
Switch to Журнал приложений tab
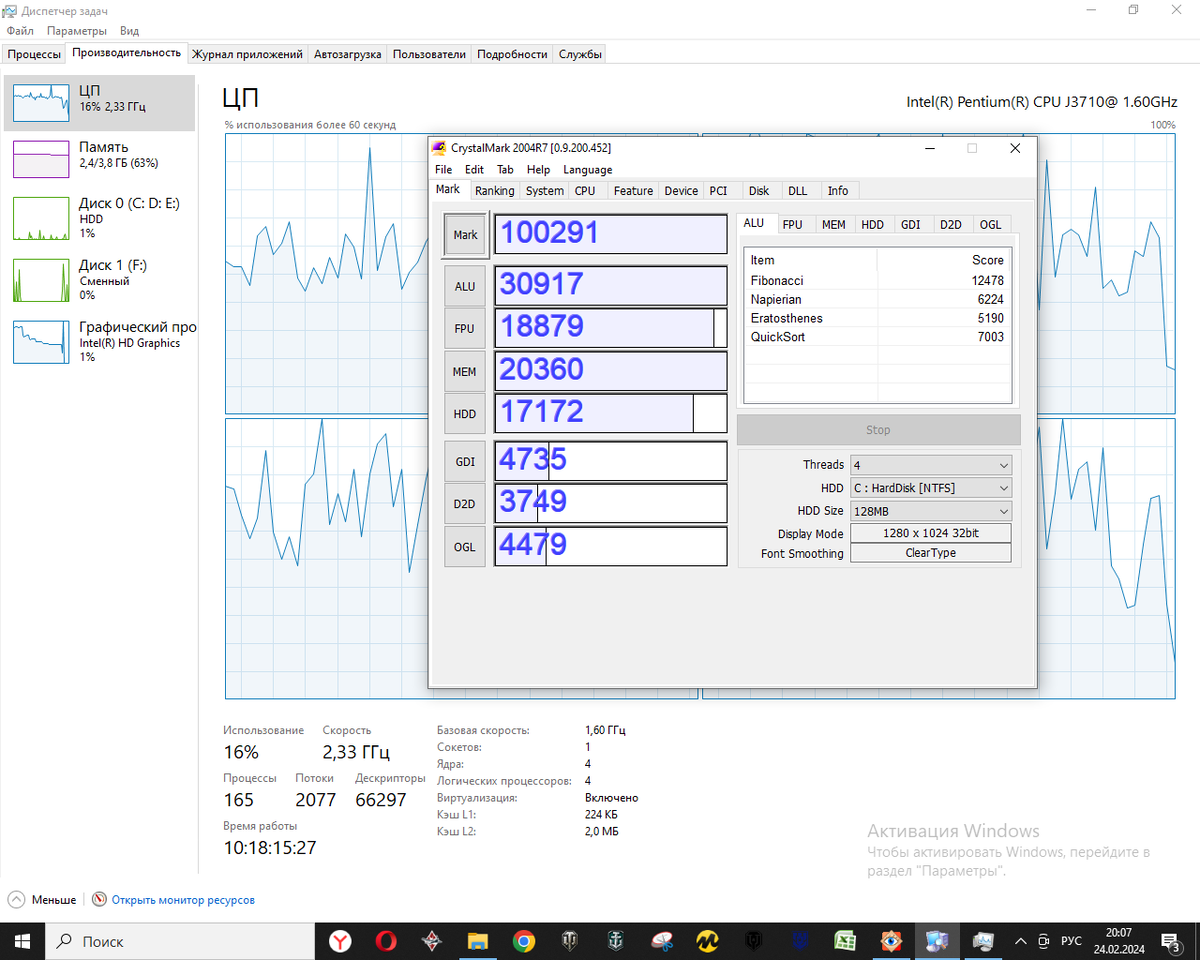coord(247,54)
